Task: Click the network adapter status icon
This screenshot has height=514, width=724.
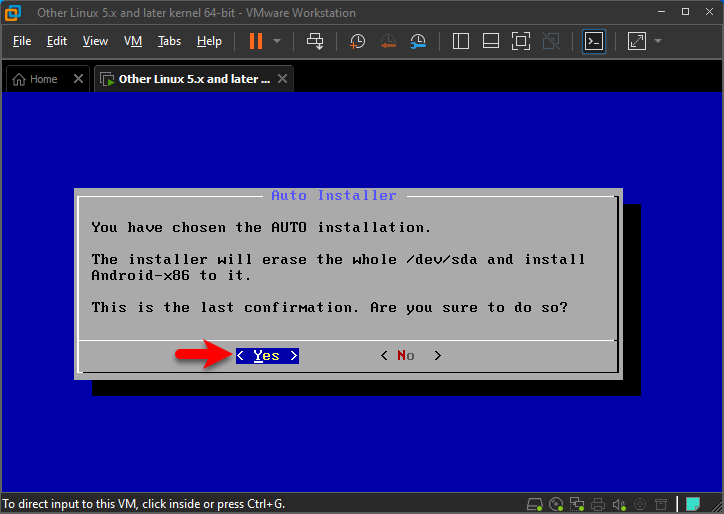Action: pos(577,504)
